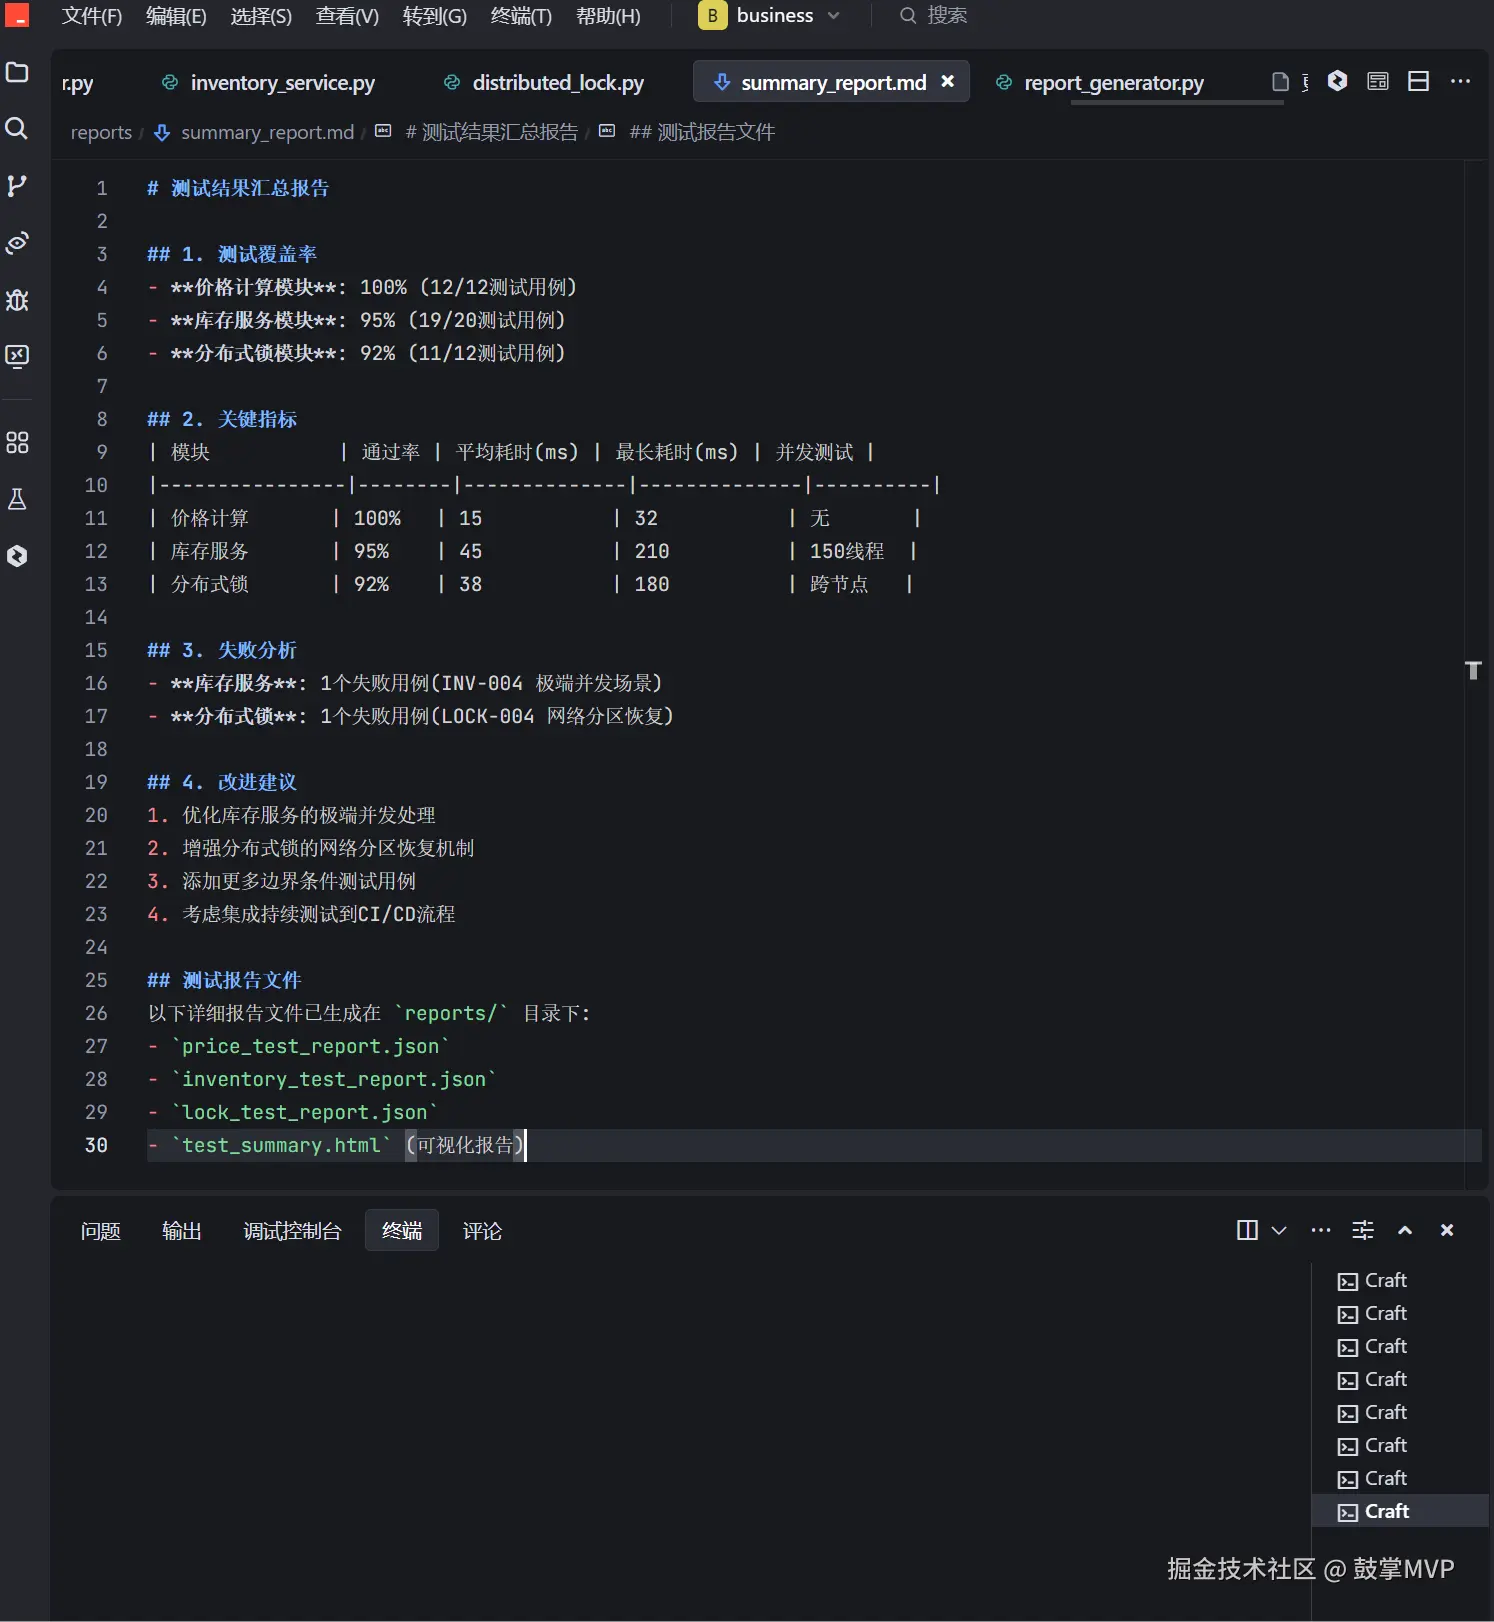Open the Extensions grid icon in the sidebar
1494x1622 pixels.
coord(17,442)
